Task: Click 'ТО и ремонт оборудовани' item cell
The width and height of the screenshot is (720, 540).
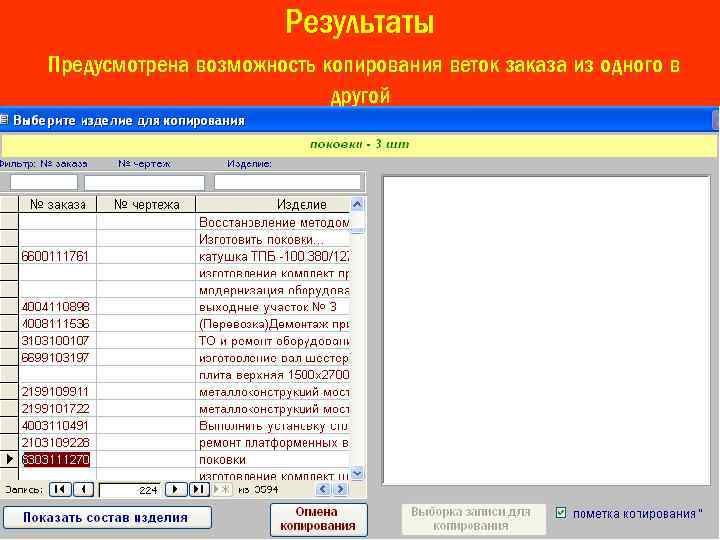Action: [x=273, y=341]
